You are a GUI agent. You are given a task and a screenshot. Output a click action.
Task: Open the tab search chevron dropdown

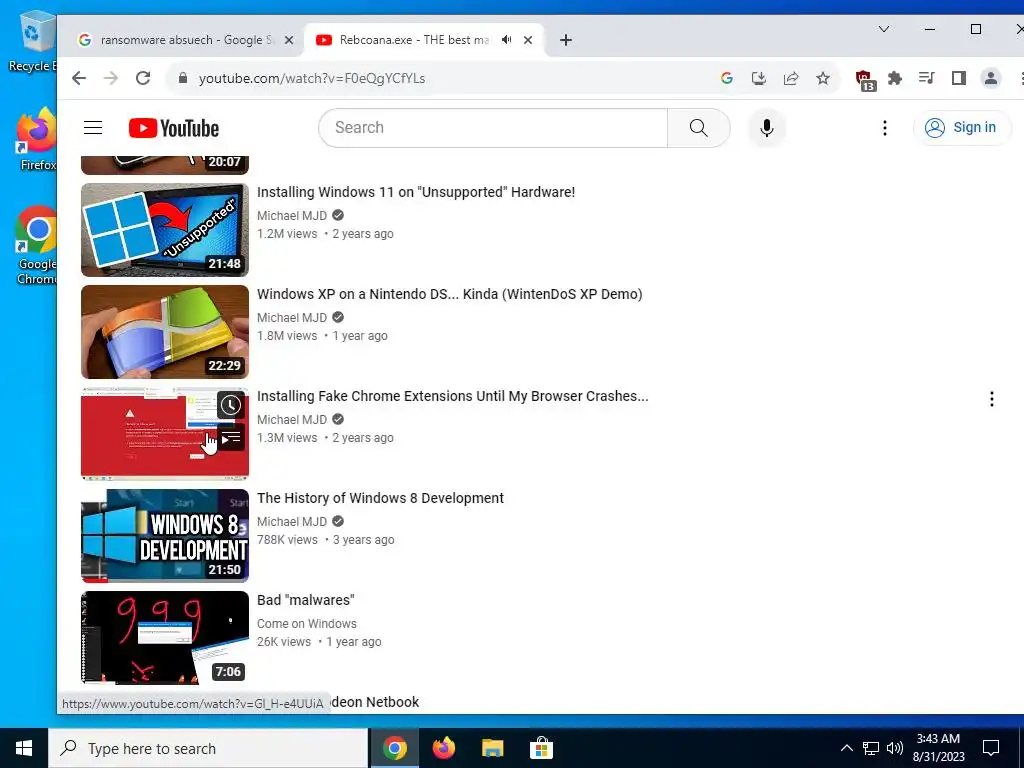884,29
